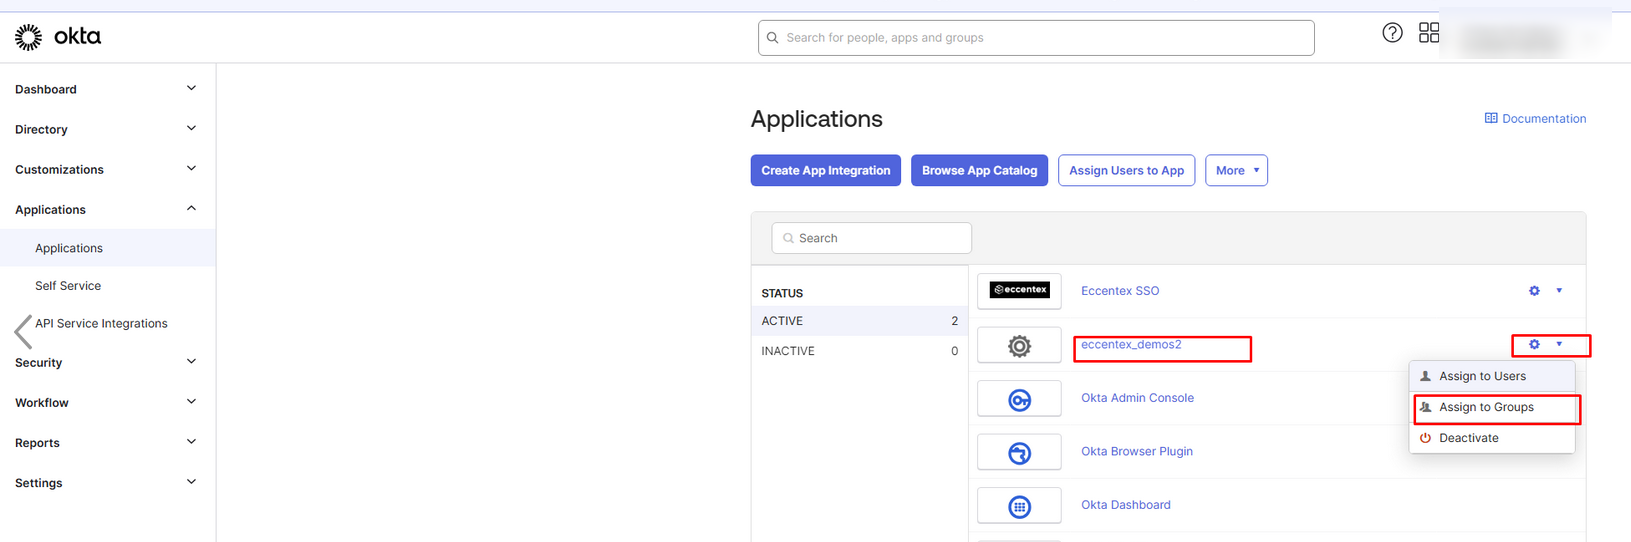Click Assign Users to App button
The height and width of the screenshot is (542, 1631).
click(1126, 170)
